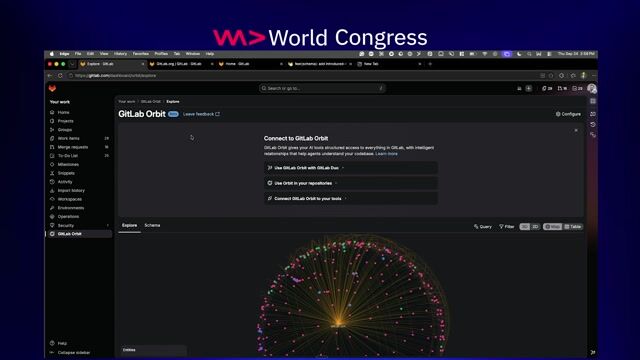The width and height of the screenshot is (640, 360).
Task: Focus the Search or go to field
Action: click(x=322, y=88)
